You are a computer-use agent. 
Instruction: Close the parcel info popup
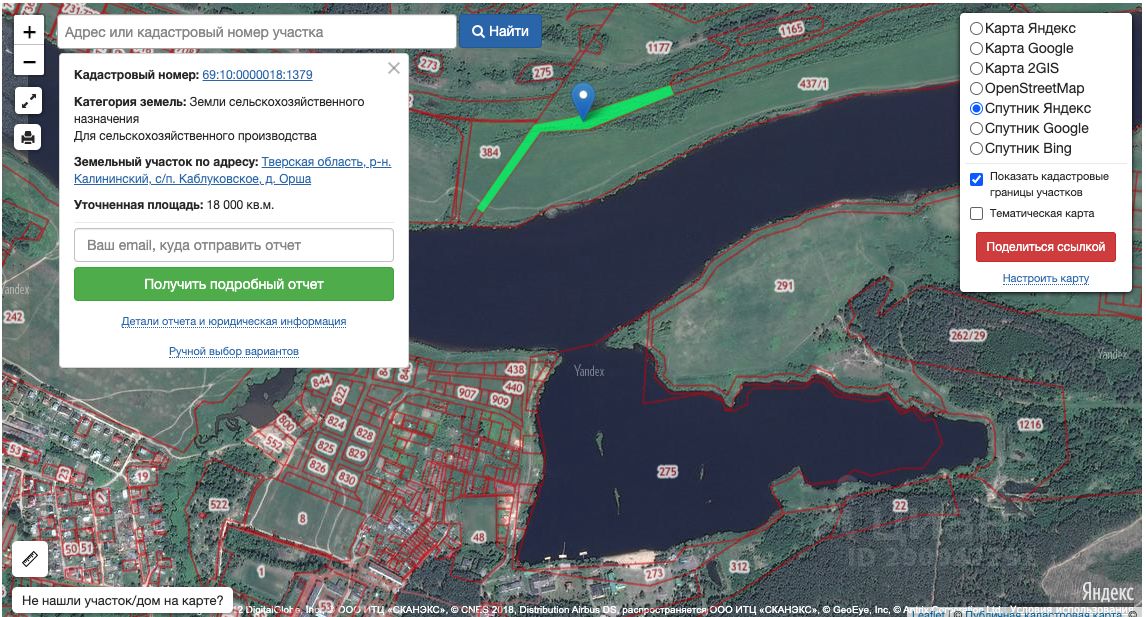(x=394, y=68)
